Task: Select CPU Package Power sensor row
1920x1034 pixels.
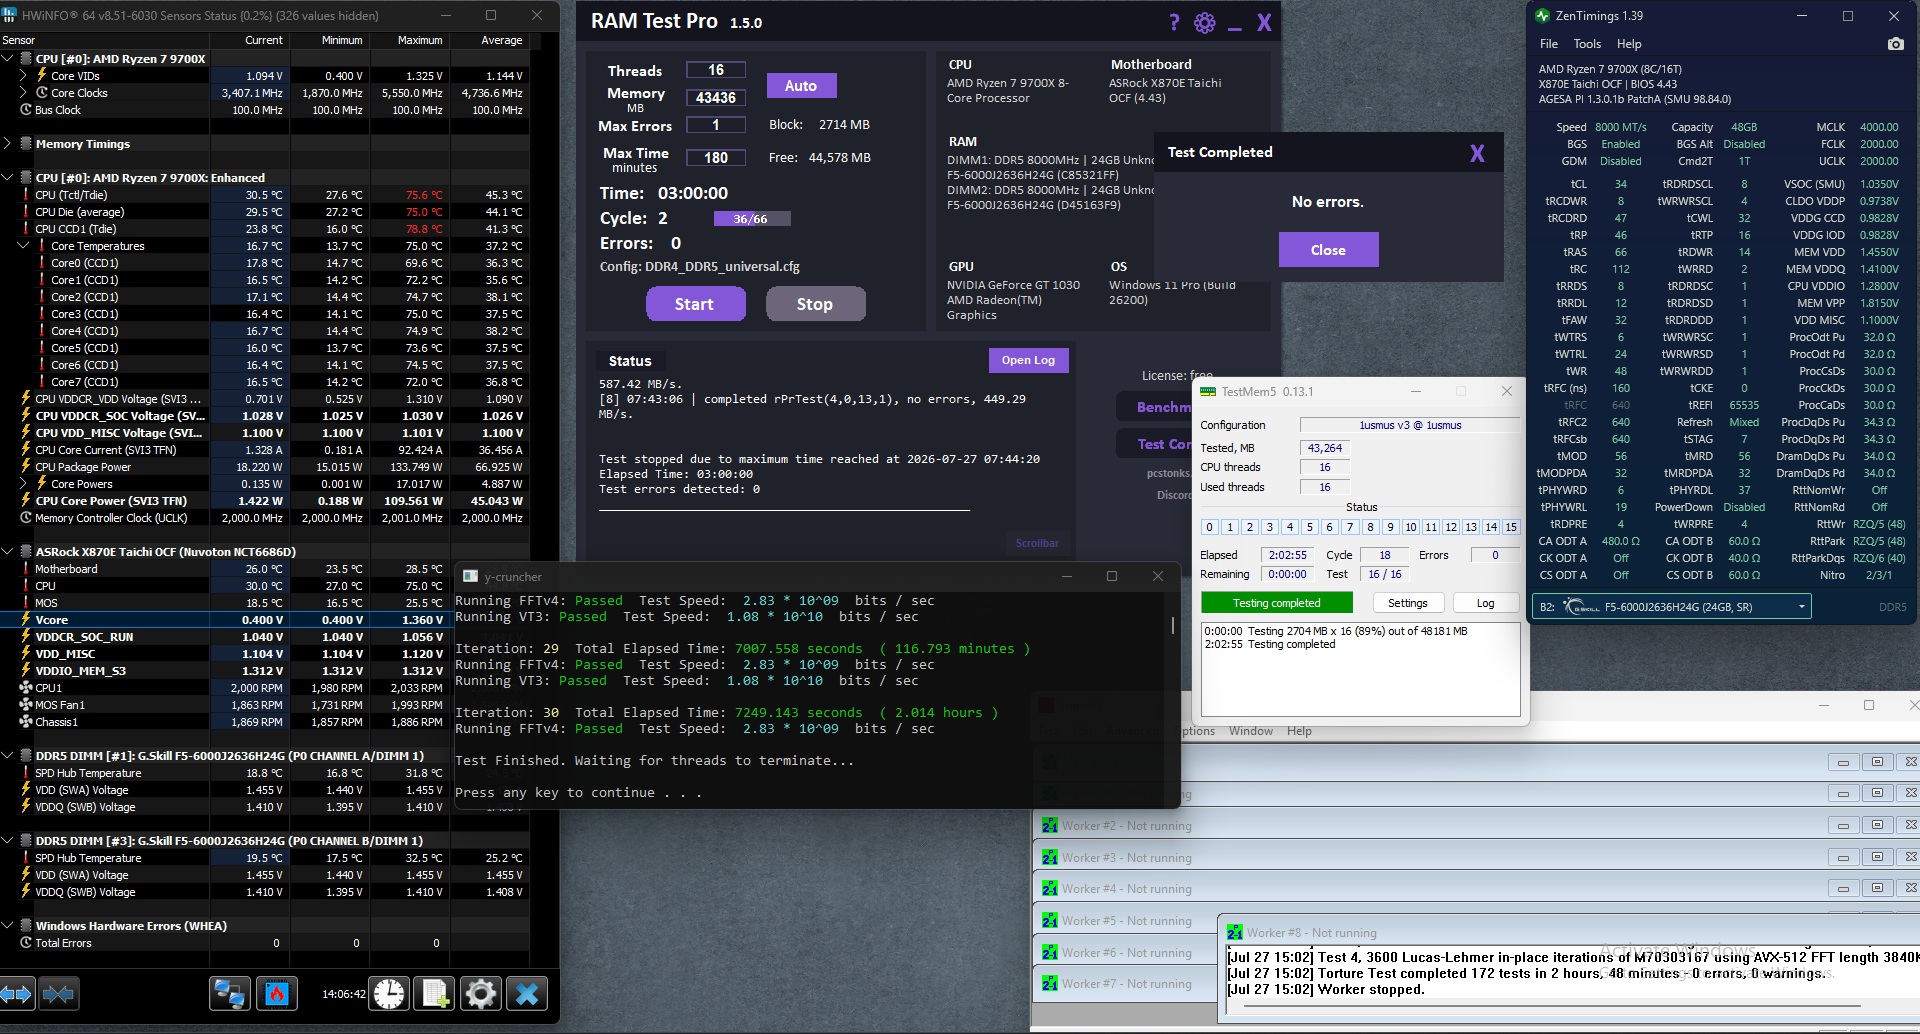Action: 265,467
